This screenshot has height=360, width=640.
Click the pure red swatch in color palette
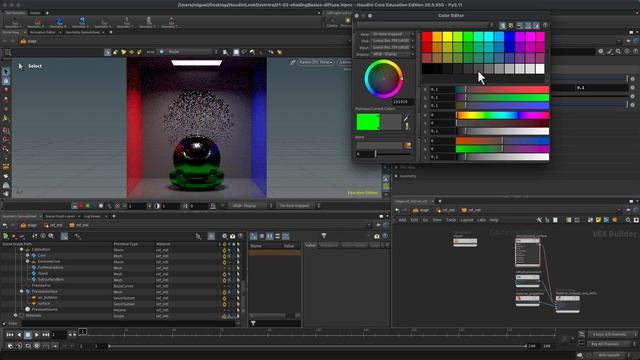[x=427, y=37]
